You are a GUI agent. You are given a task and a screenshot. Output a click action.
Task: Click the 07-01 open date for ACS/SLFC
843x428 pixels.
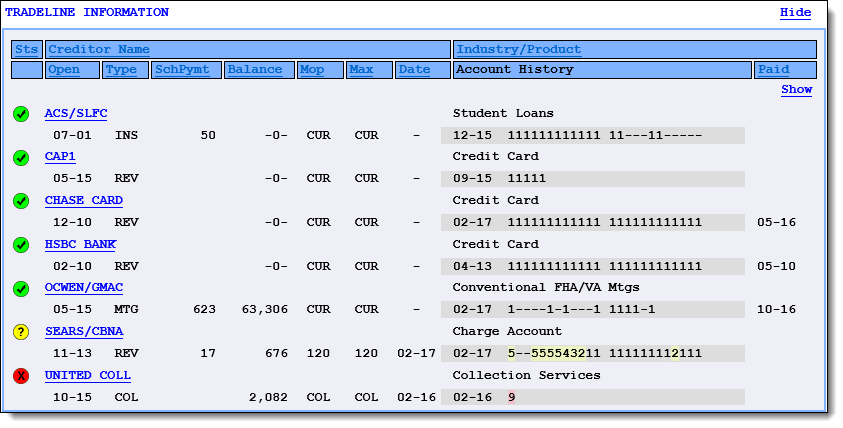72,135
